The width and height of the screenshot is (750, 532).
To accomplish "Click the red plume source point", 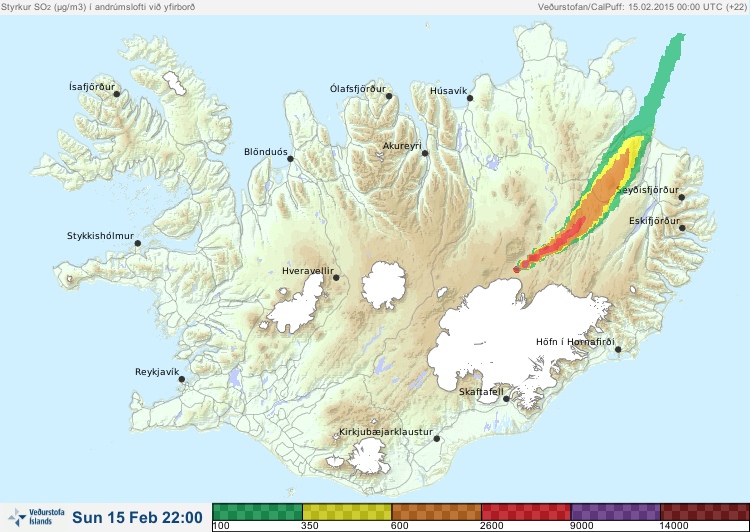I will click(x=517, y=269).
